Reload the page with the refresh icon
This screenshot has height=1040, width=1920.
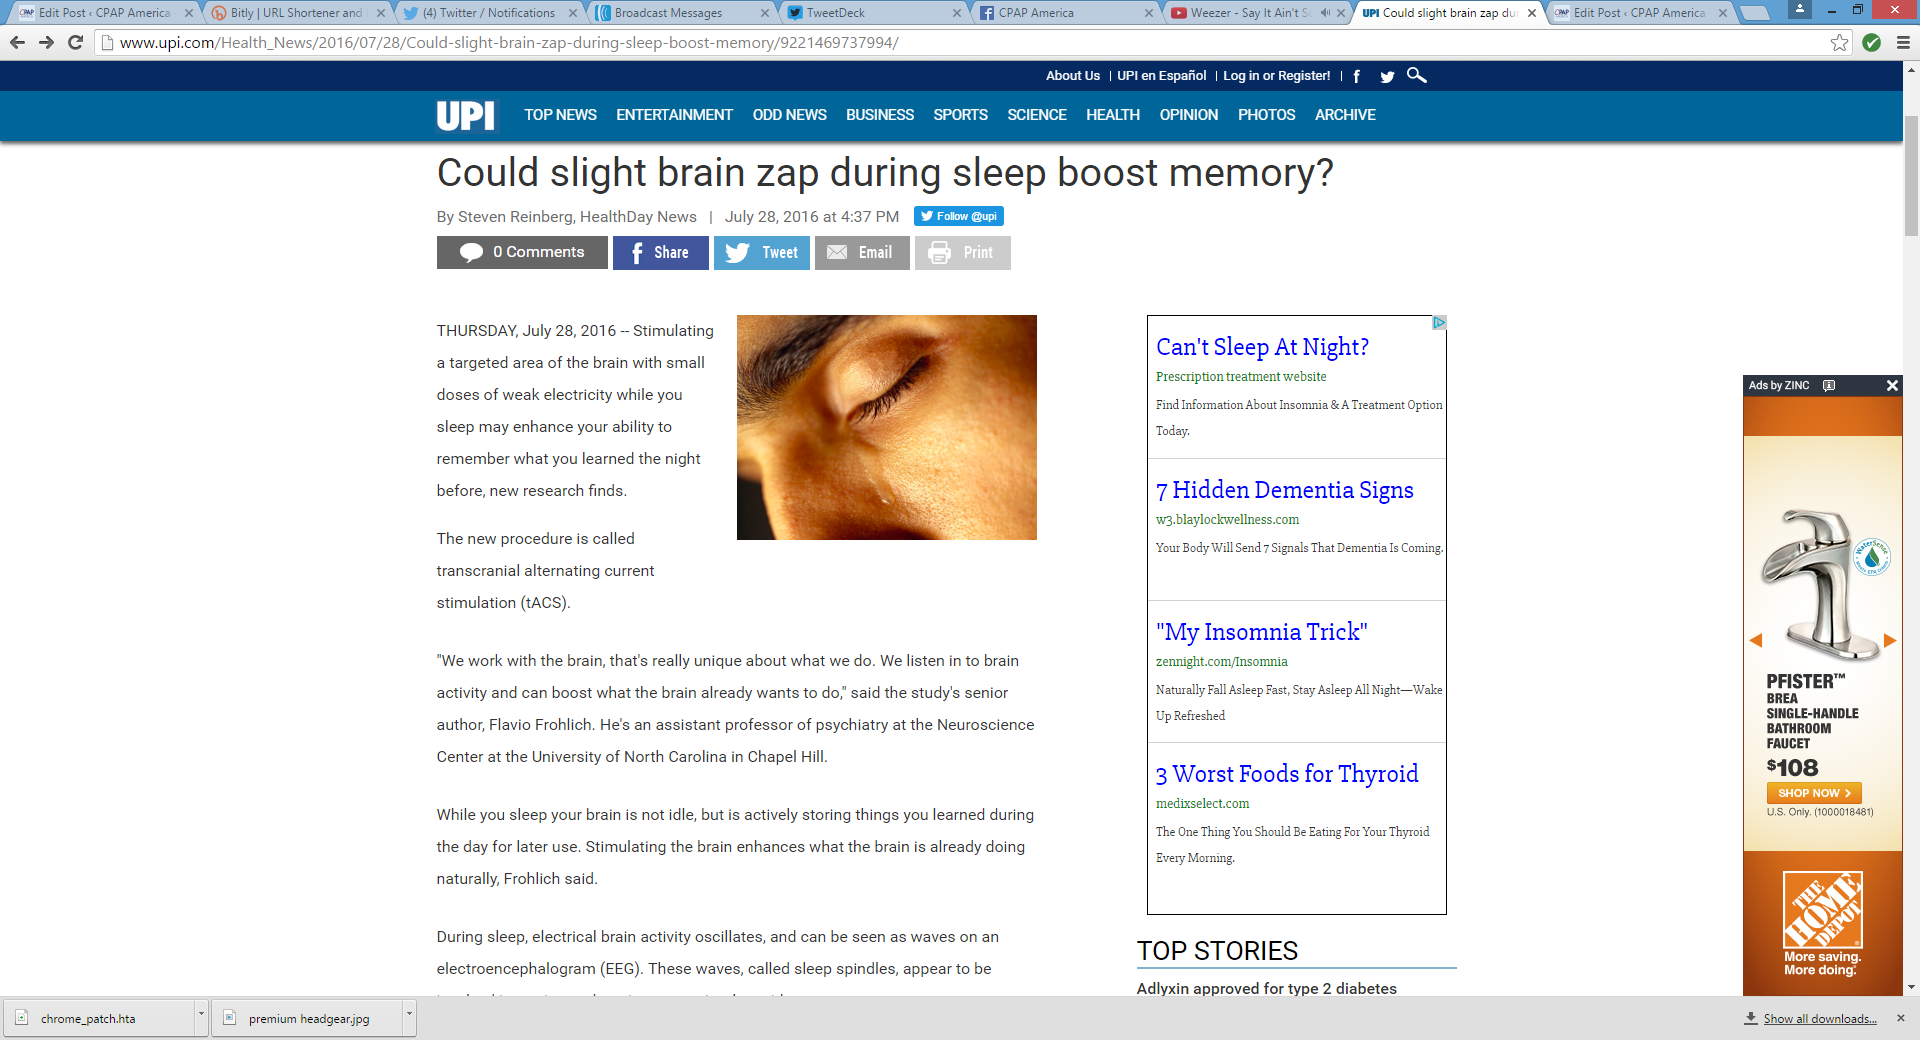[x=75, y=43]
